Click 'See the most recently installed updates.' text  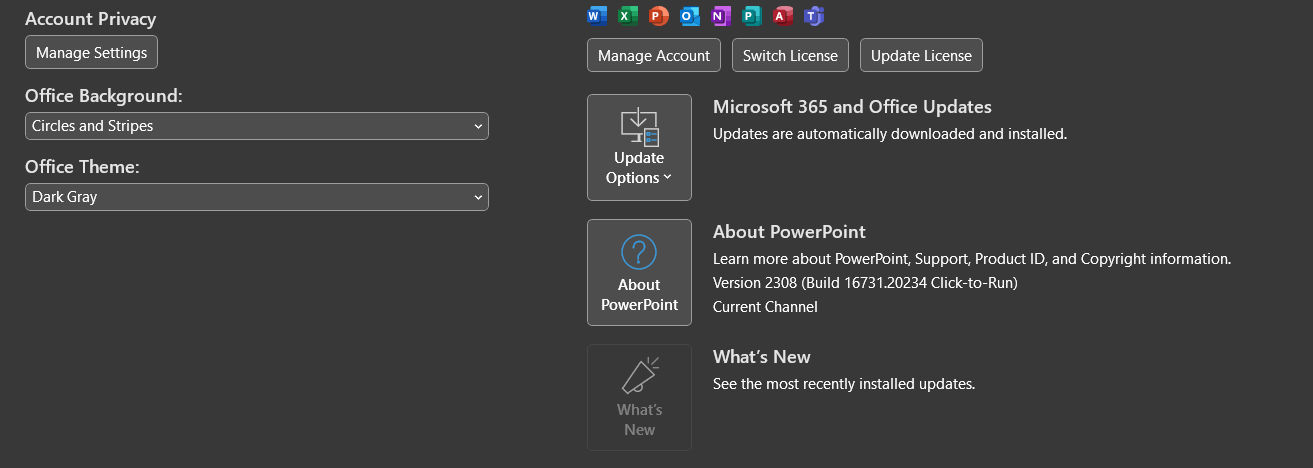click(x=844, y=383)
